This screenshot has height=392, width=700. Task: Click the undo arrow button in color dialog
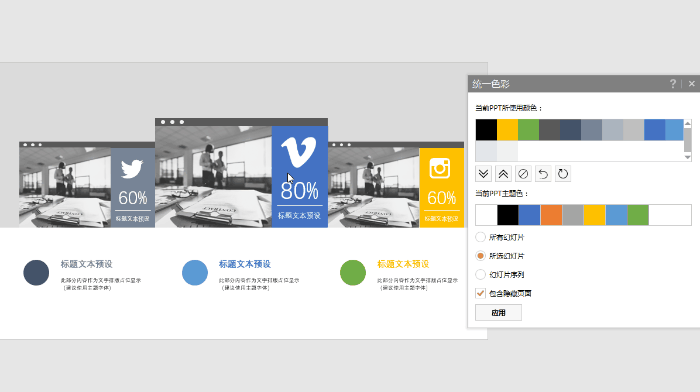[x=543, y=174]
